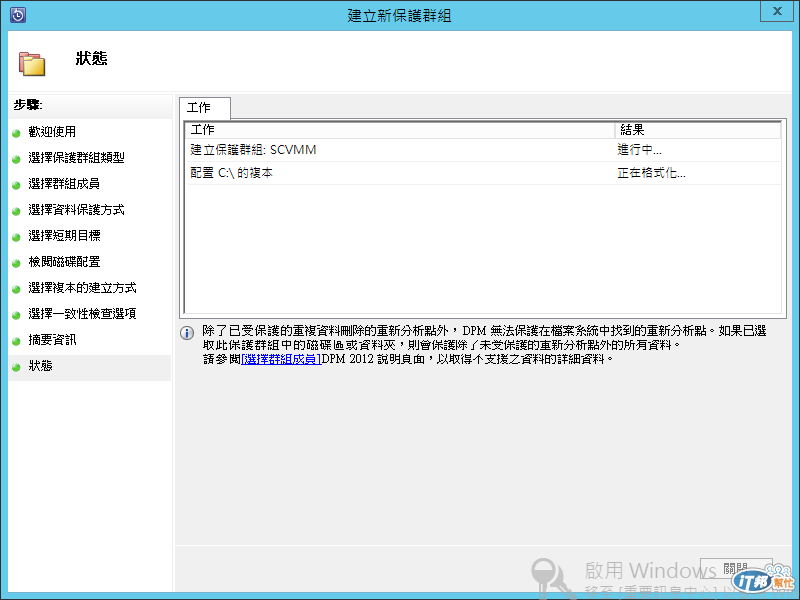Image resolution: width=800 pixels, height=600 pixels.
Task: Click the 工作 column header
Action: (400, 130)
